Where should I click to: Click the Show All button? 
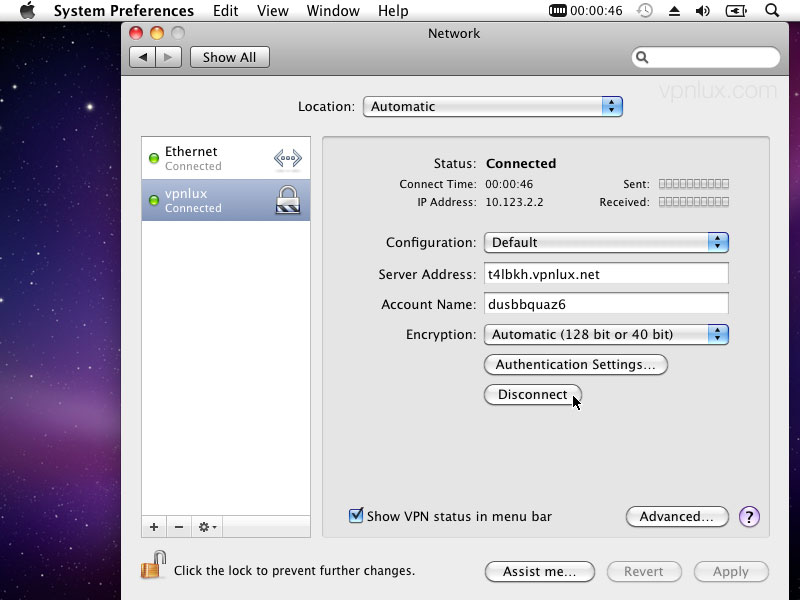pos(230,57)
